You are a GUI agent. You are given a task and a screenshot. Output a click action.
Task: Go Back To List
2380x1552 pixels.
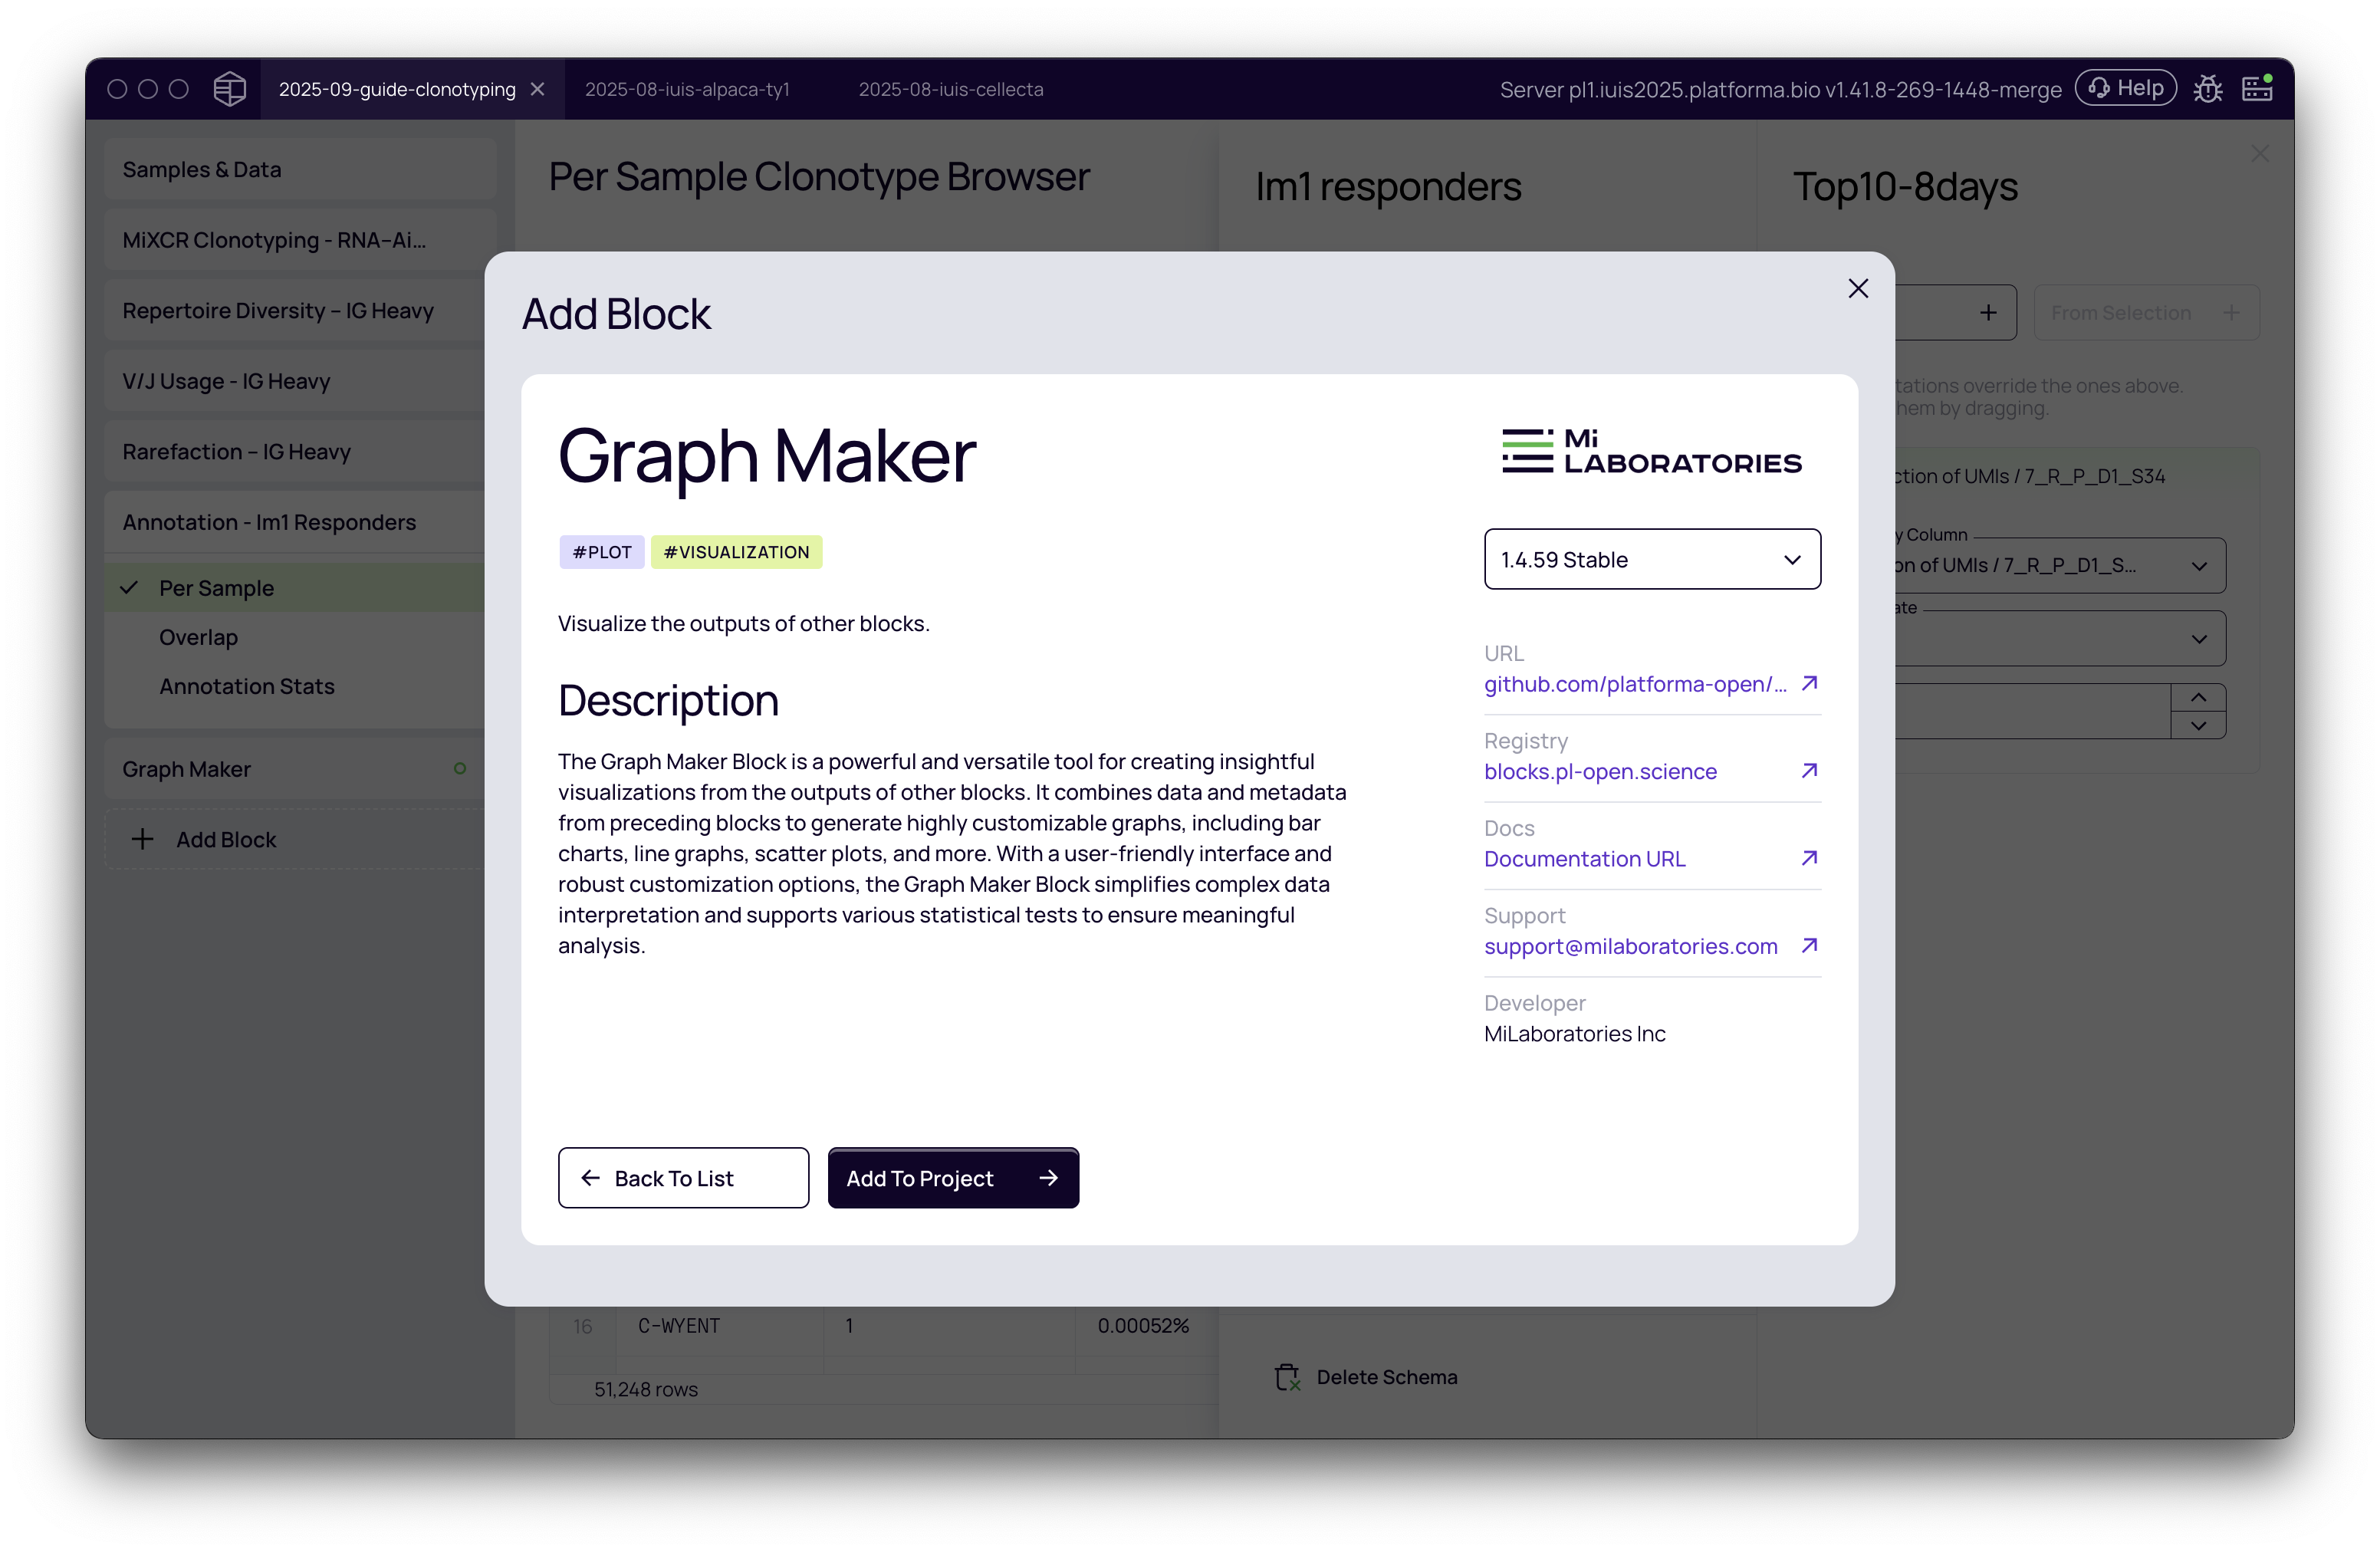click(x=683, y=1178)
